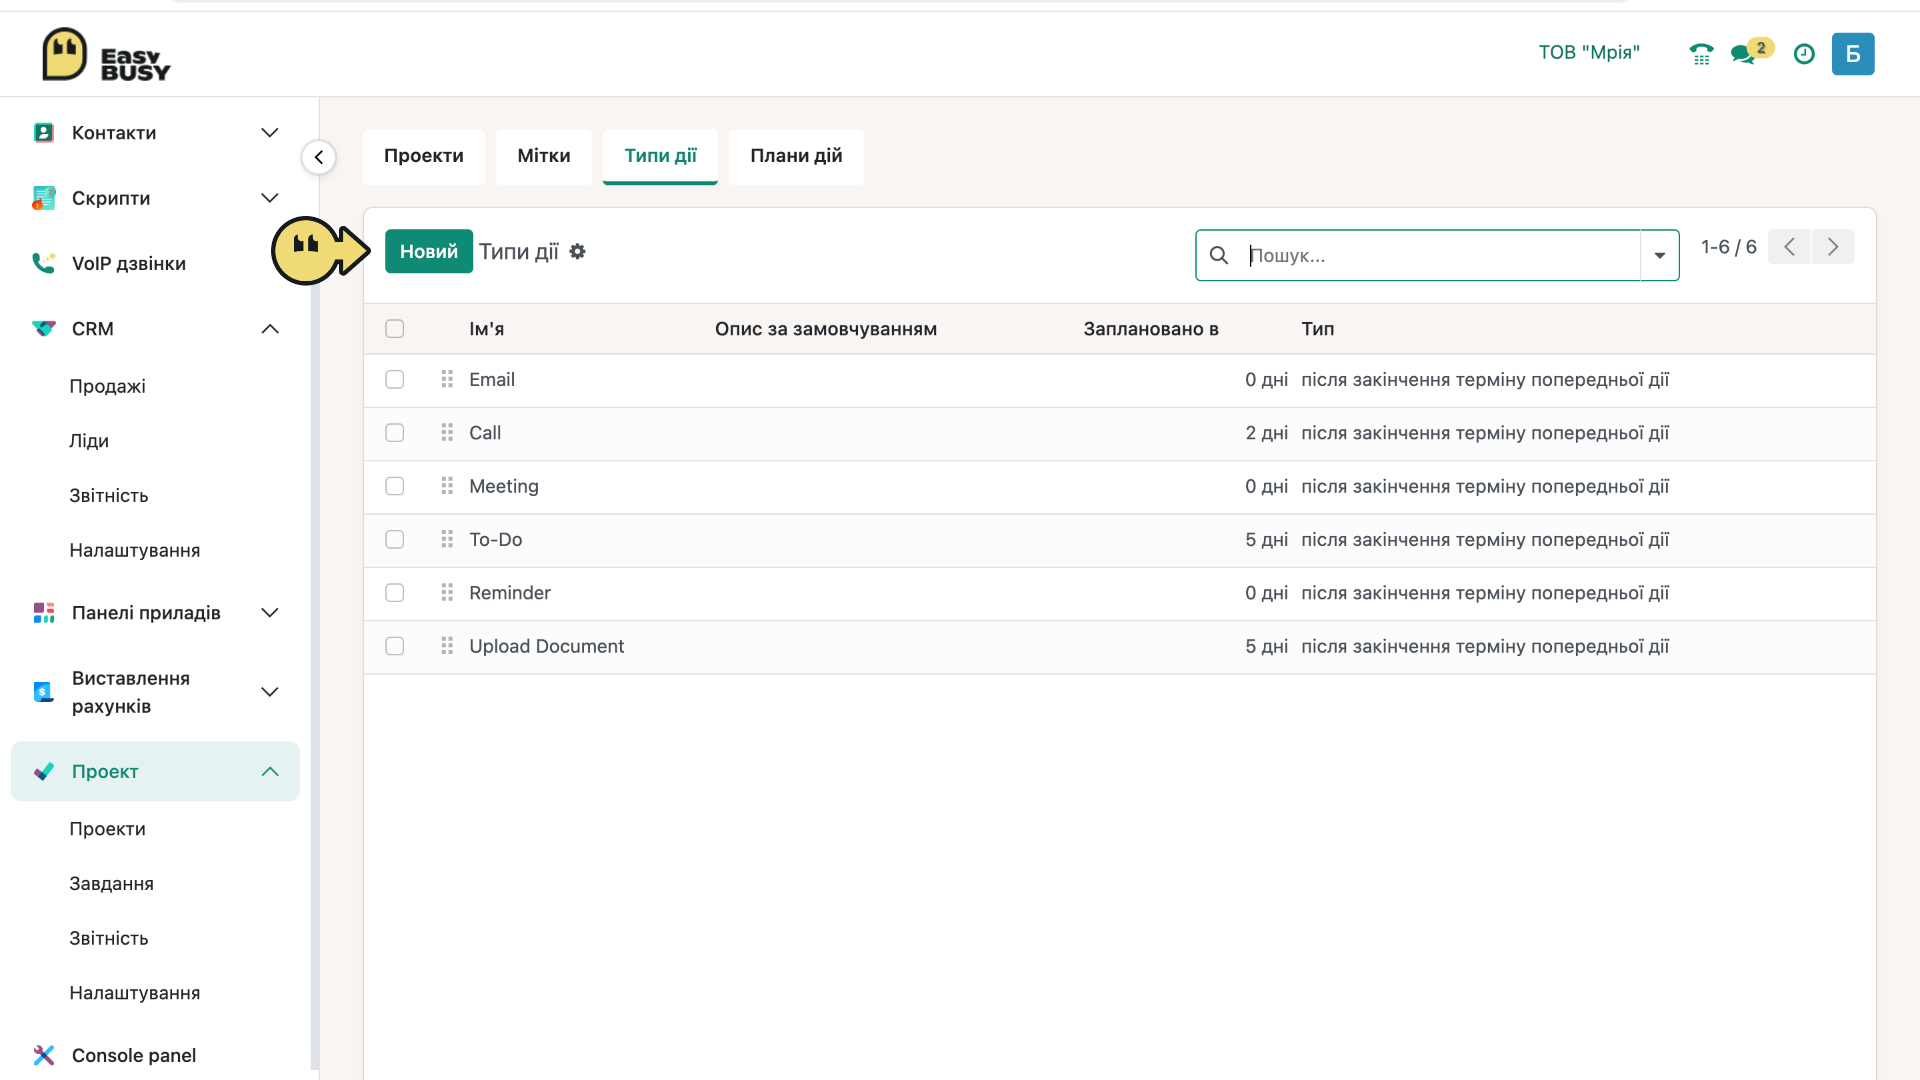The image size is (1920, 1080).
Task: Open user avatar menu Б
Action: (x=1853, y=54)
